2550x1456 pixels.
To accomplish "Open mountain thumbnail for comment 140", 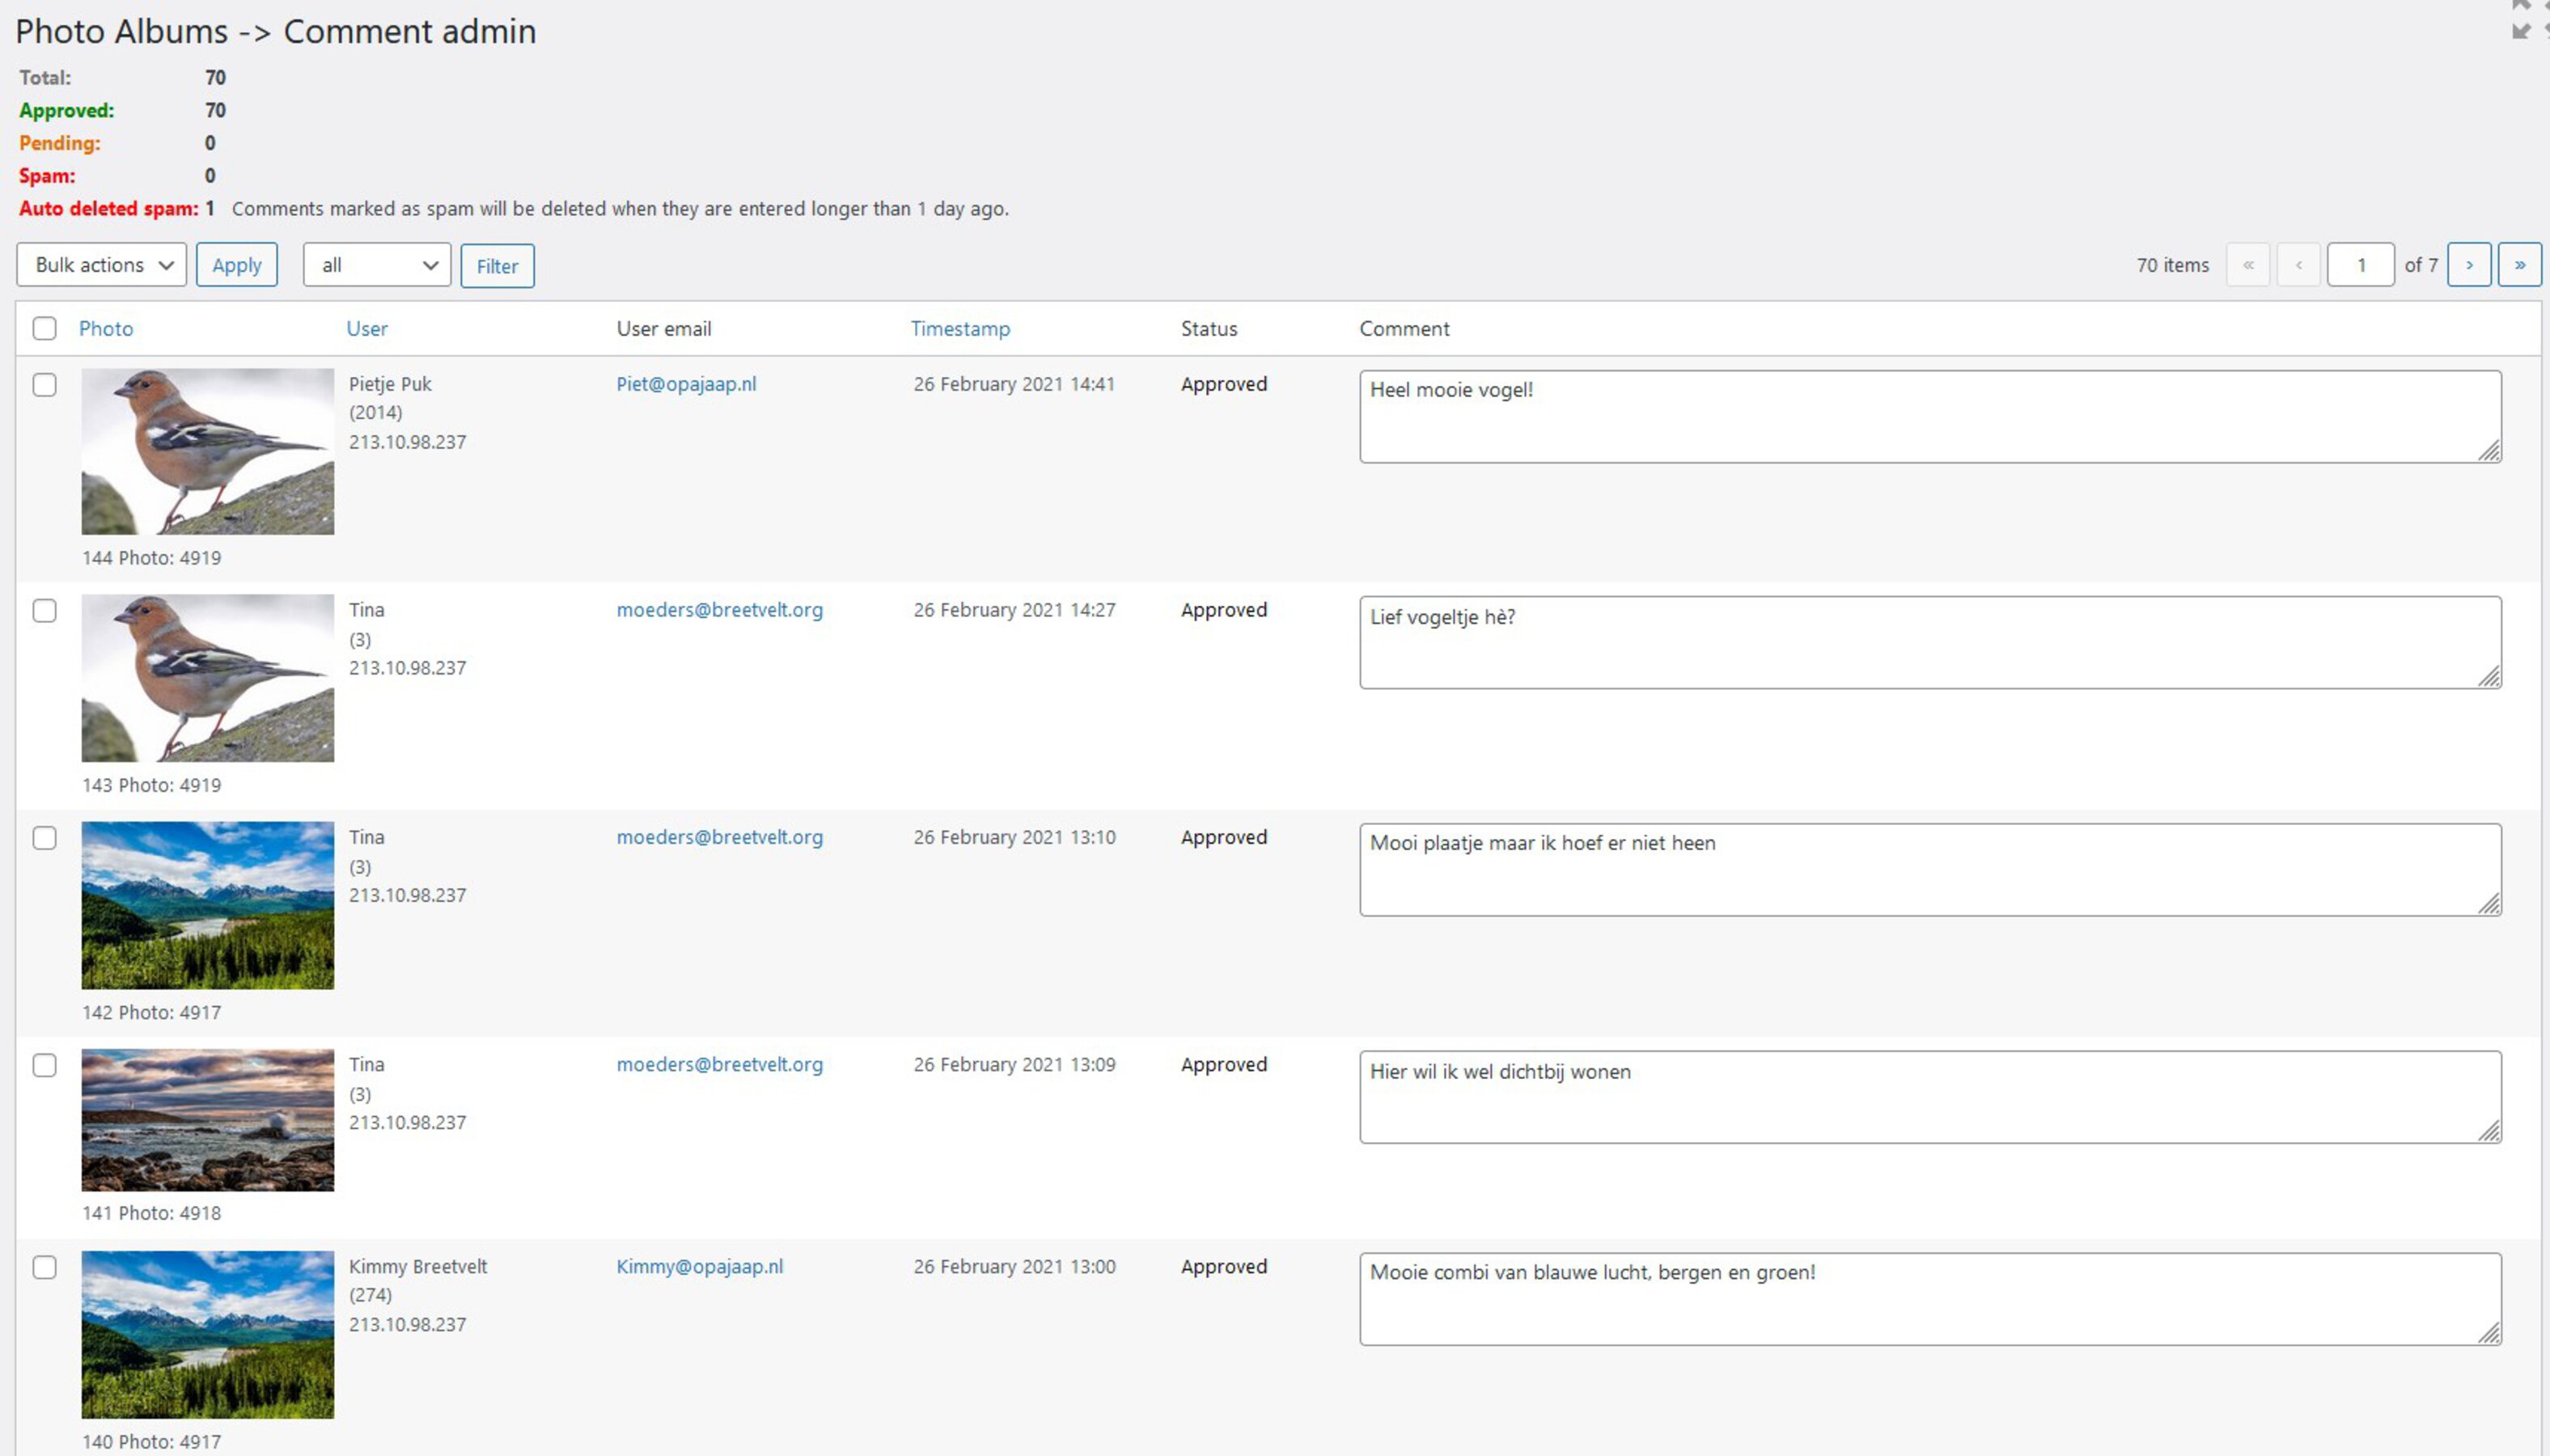I will click(208, 1334).
